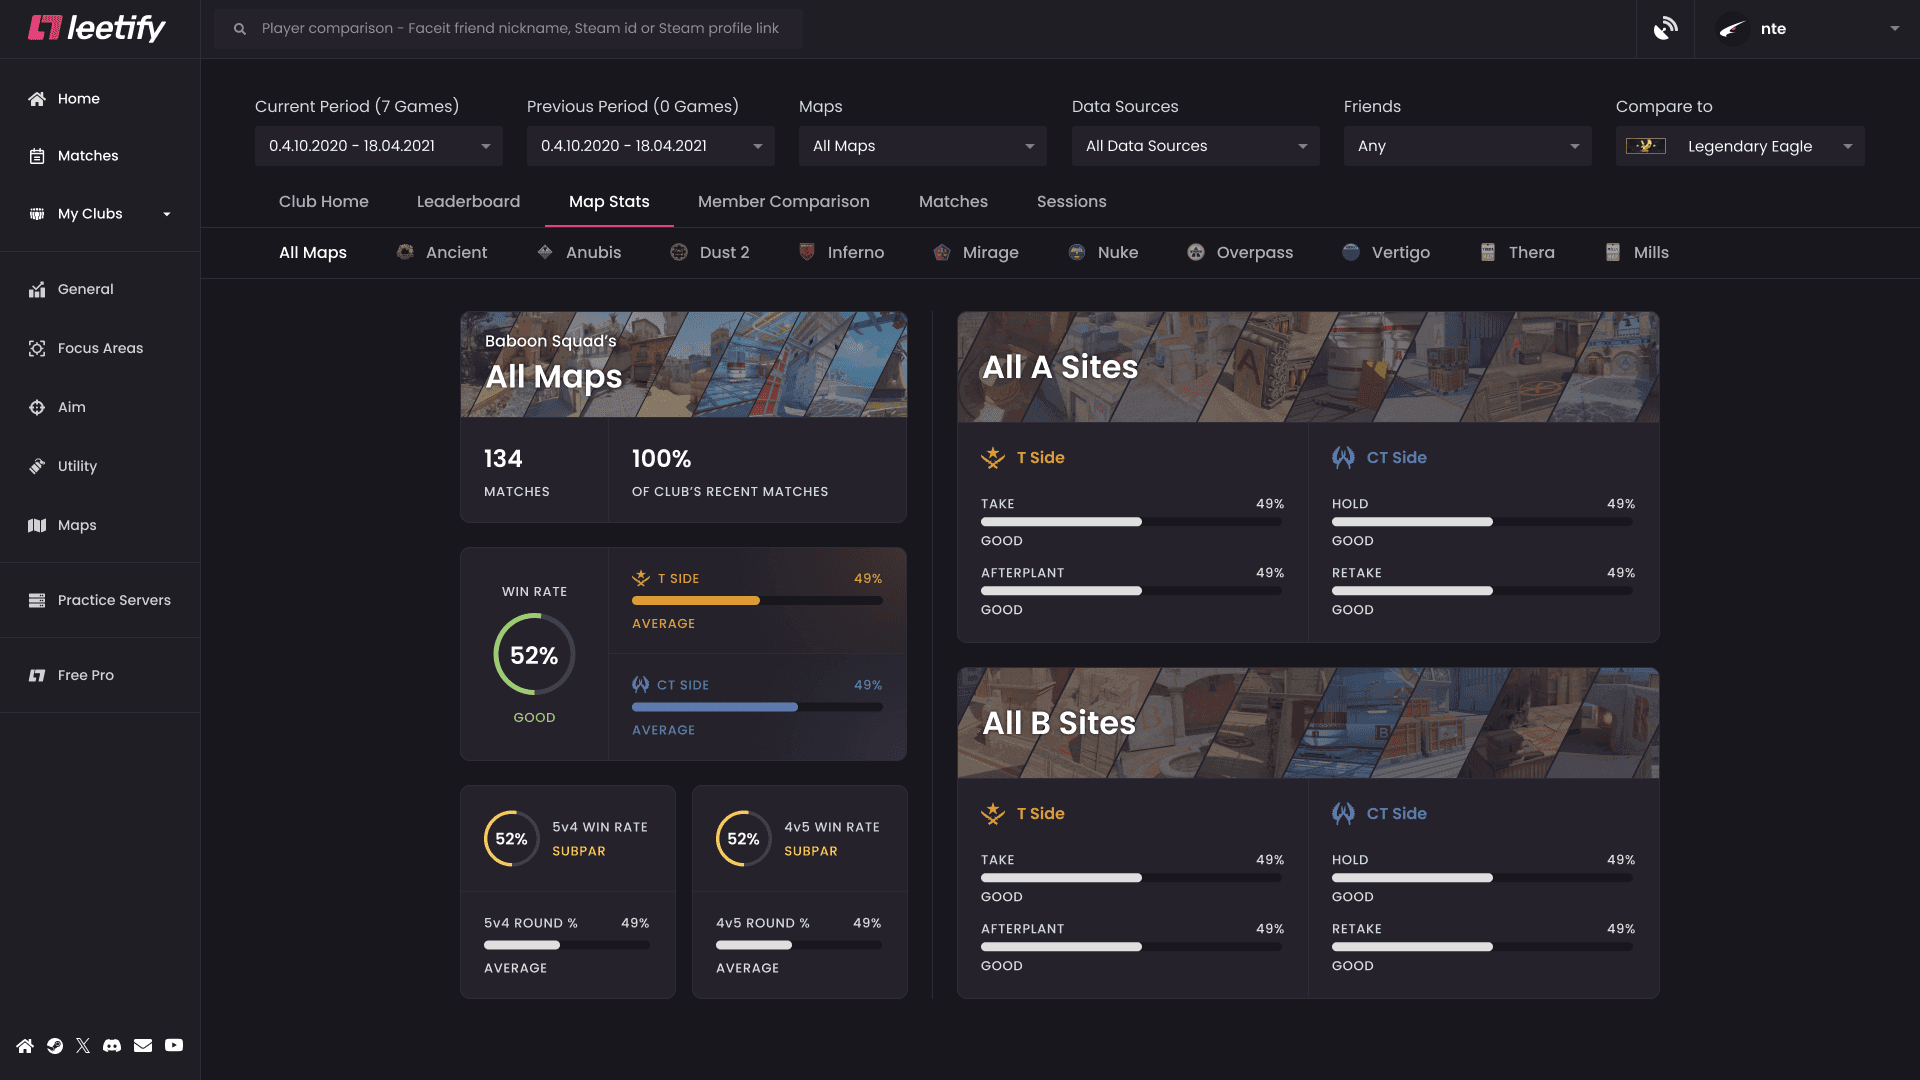Click the YouTube icon in the footer
The image size is (1920, 1080).
[174, 1045]
